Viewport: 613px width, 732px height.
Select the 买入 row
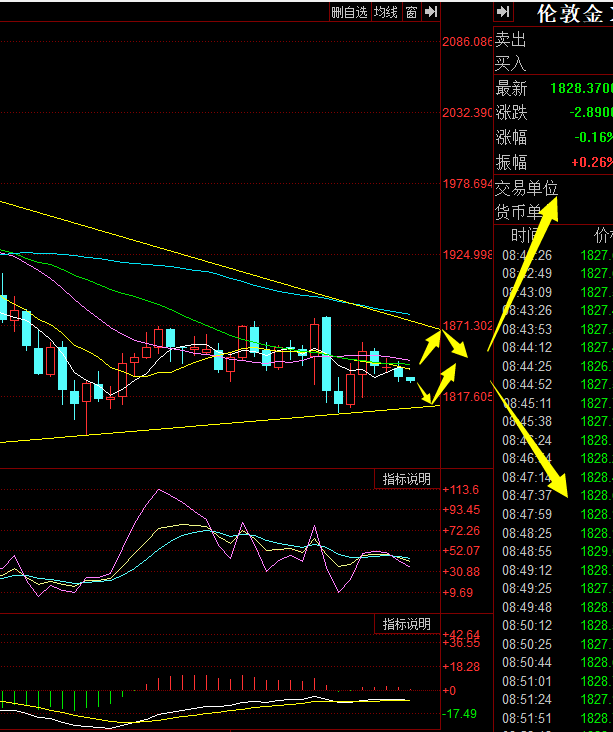pyautogui.click(x=553, y=63)
